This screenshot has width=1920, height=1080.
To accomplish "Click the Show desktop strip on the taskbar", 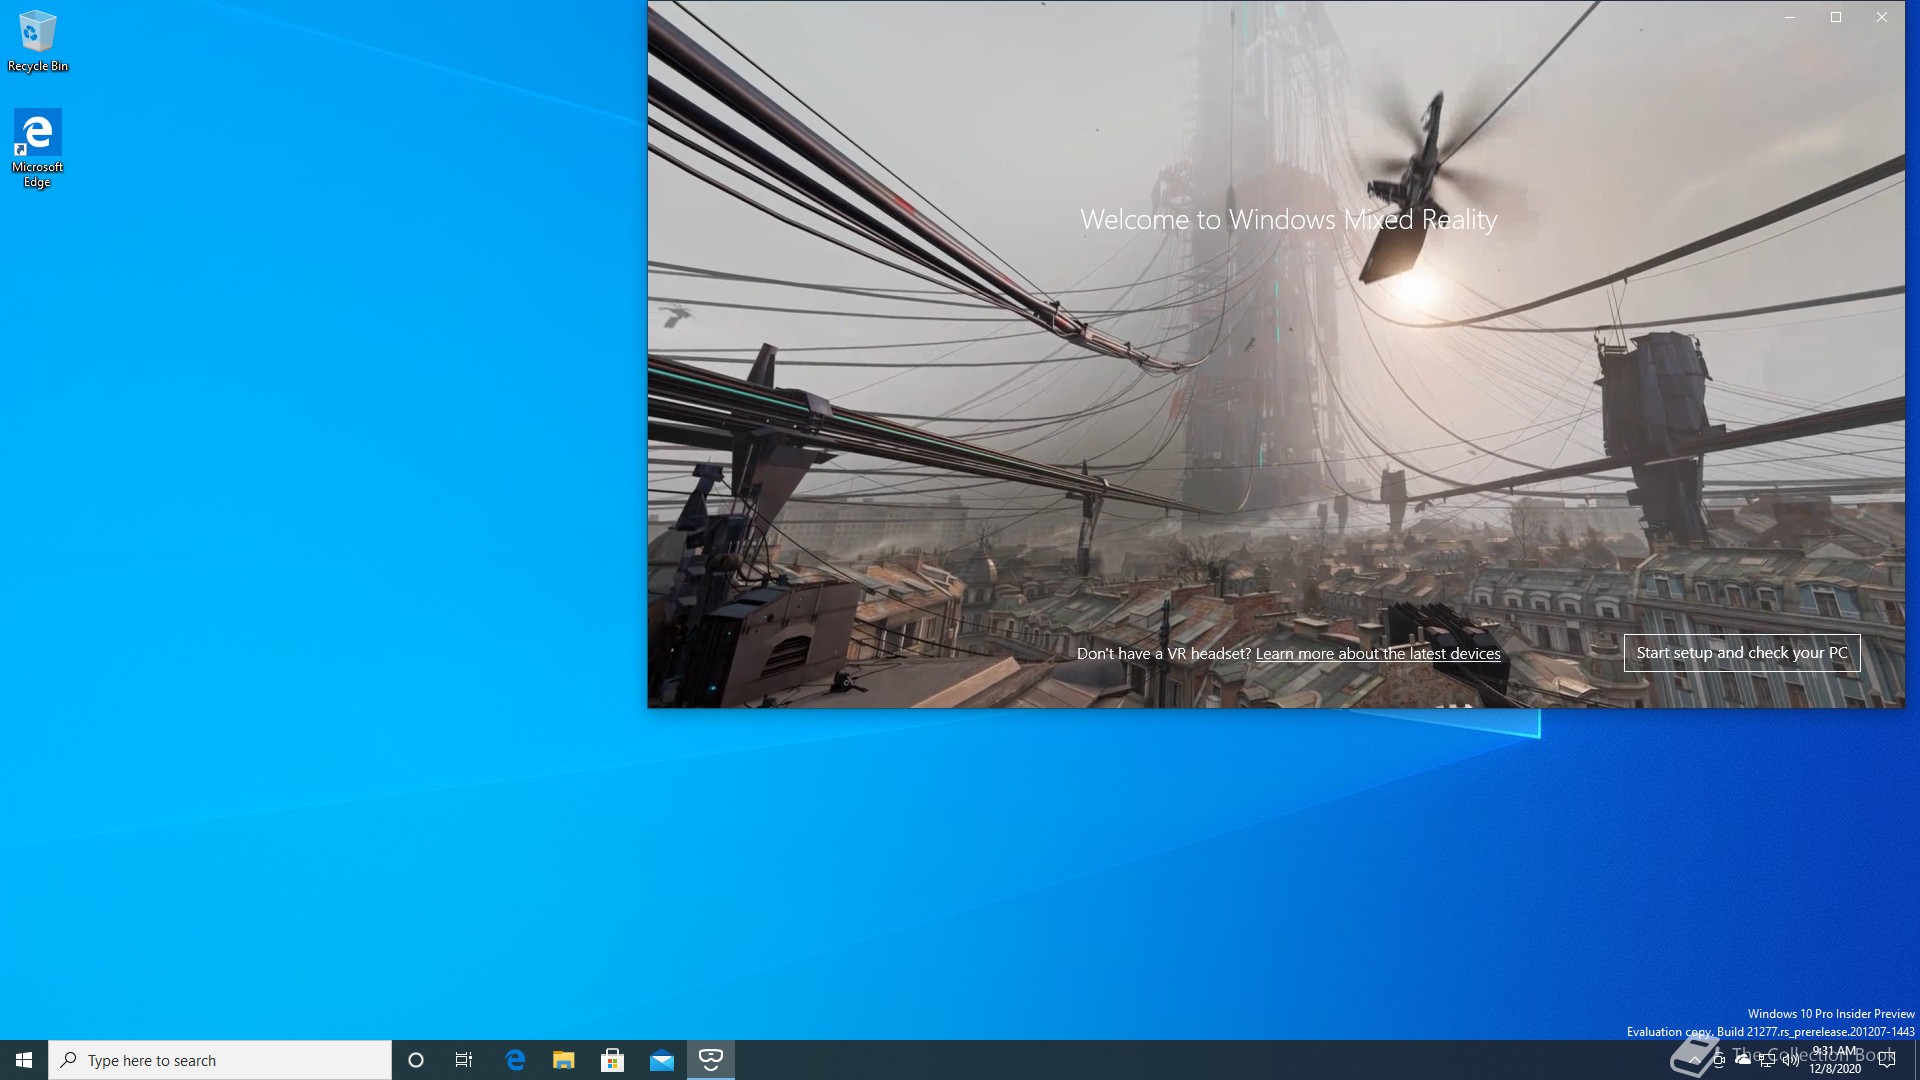I will pos(1916,1060).
